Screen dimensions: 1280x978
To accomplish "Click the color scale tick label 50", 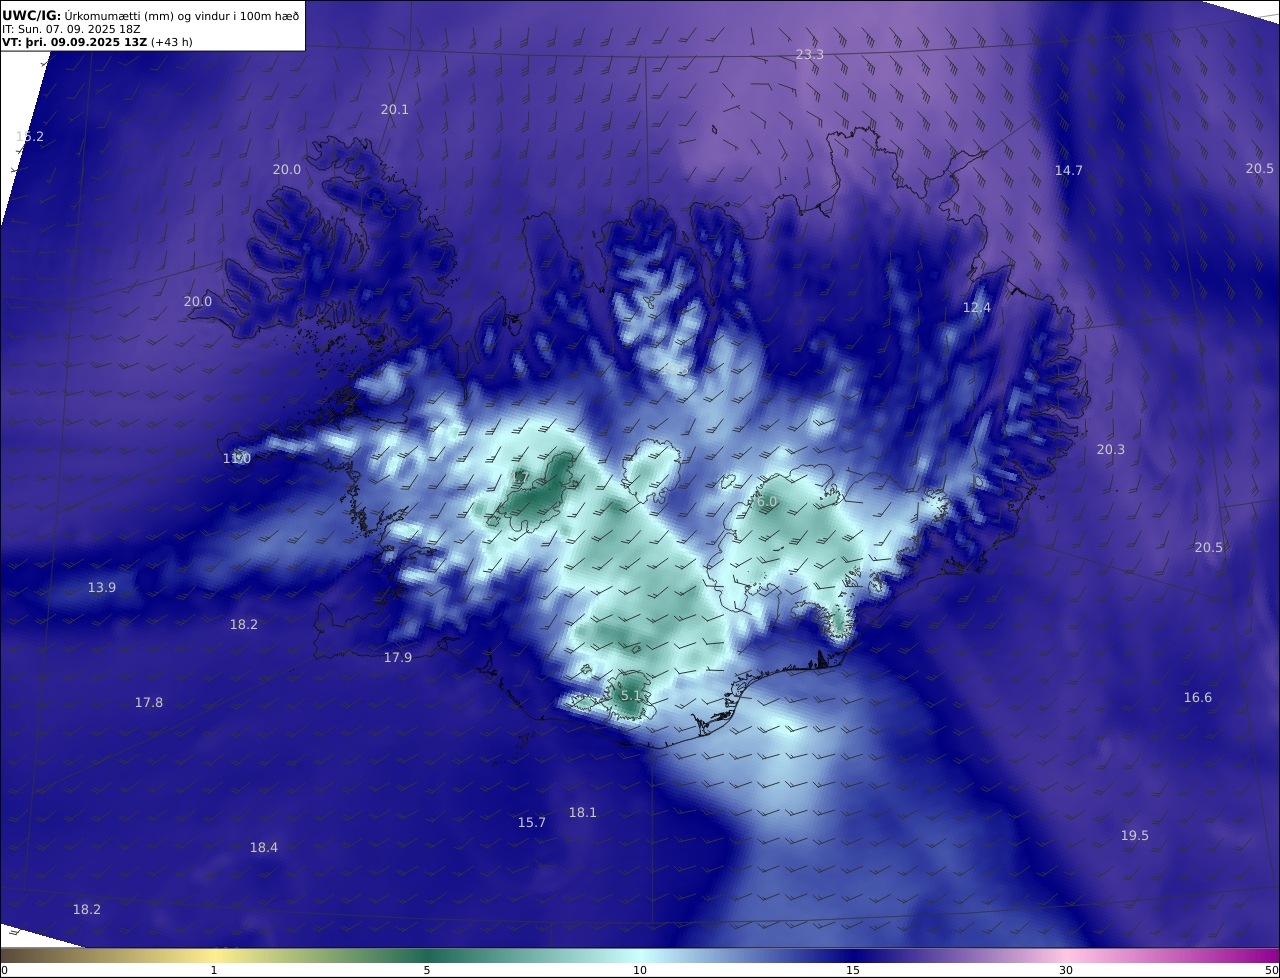I will point(1272,970).
